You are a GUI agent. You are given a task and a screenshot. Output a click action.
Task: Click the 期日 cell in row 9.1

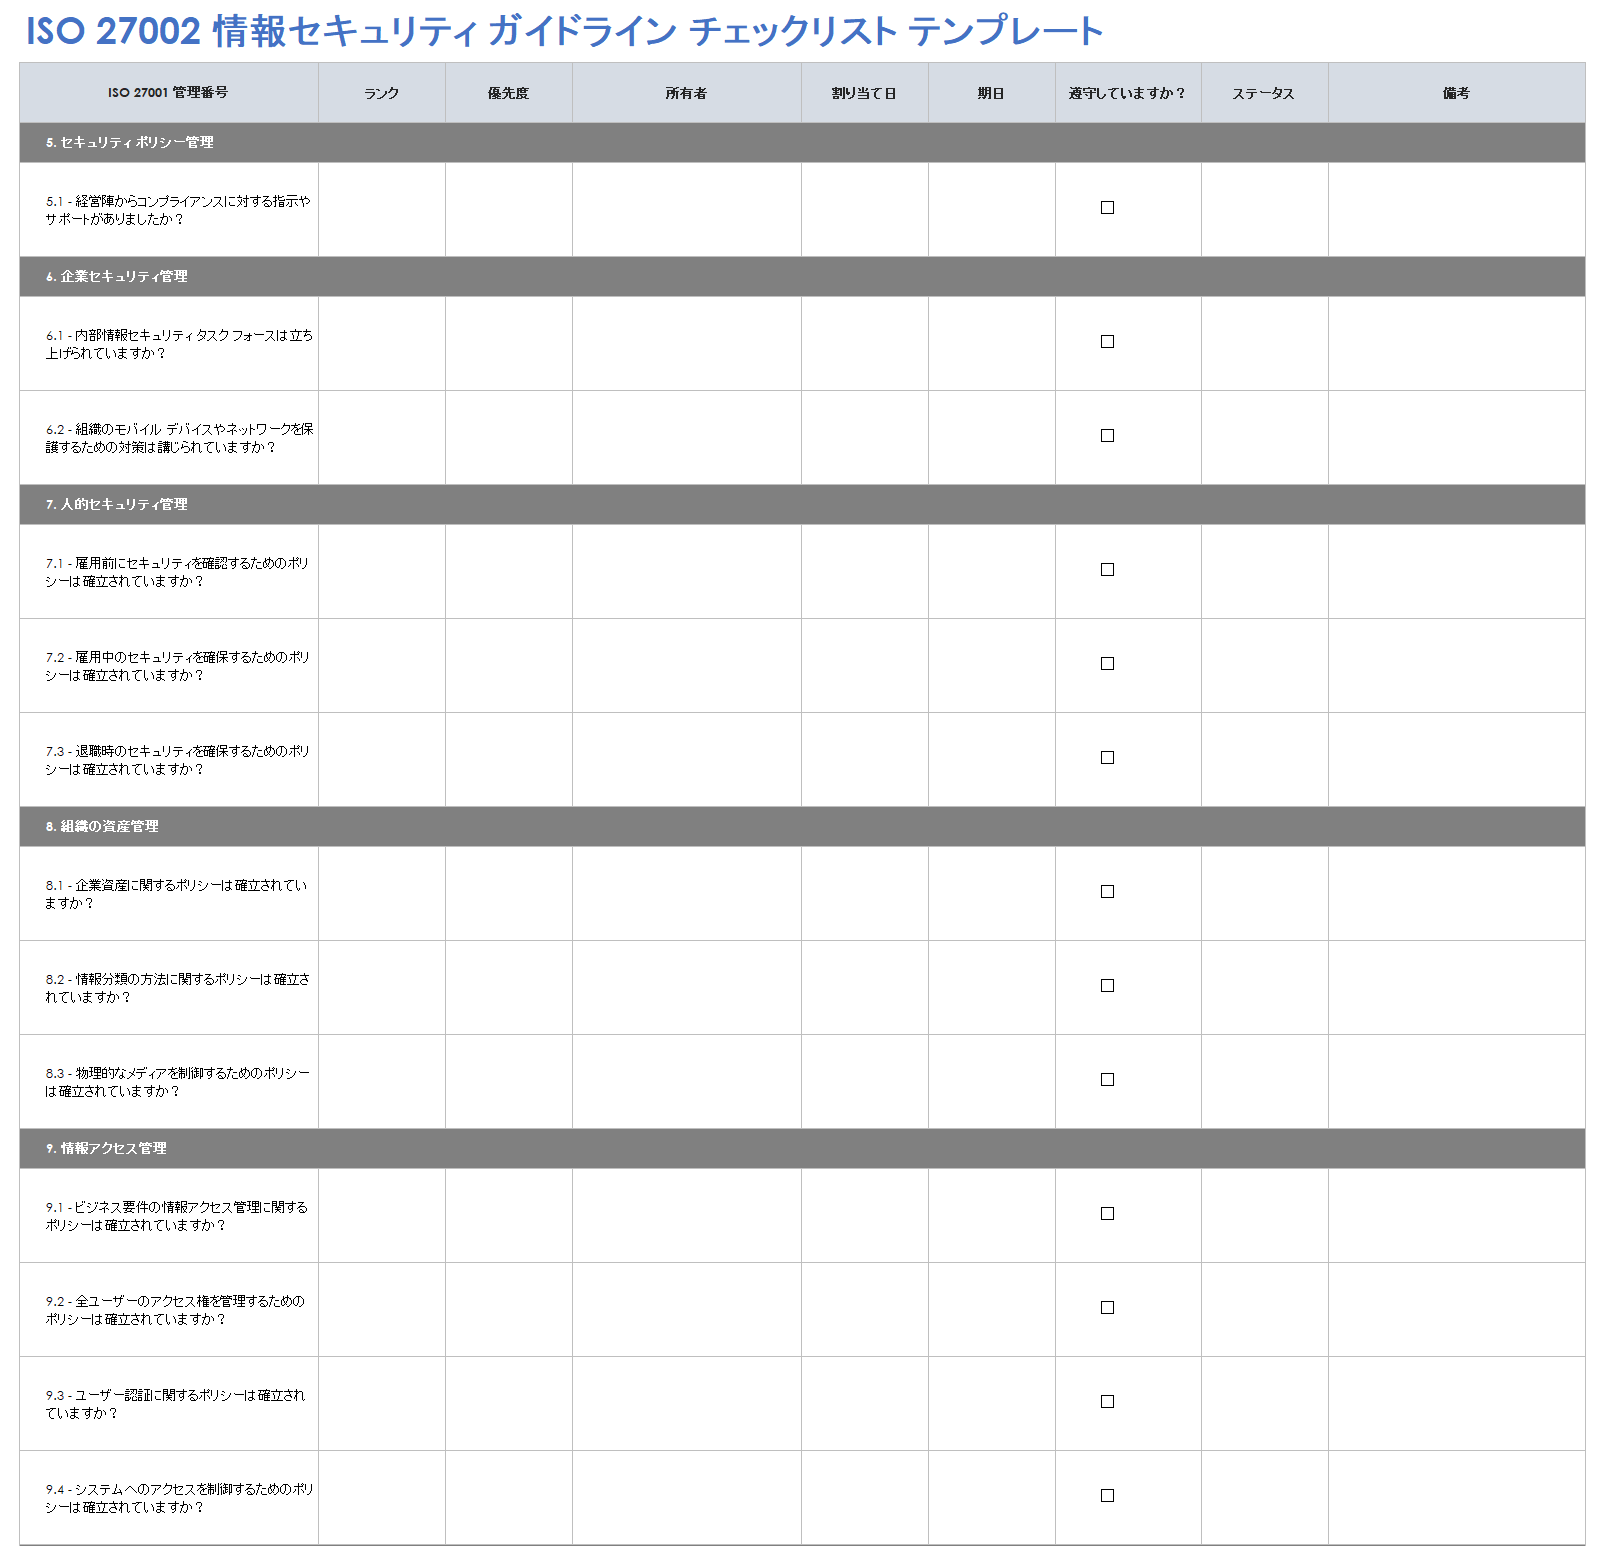(x=992, y=1216)
